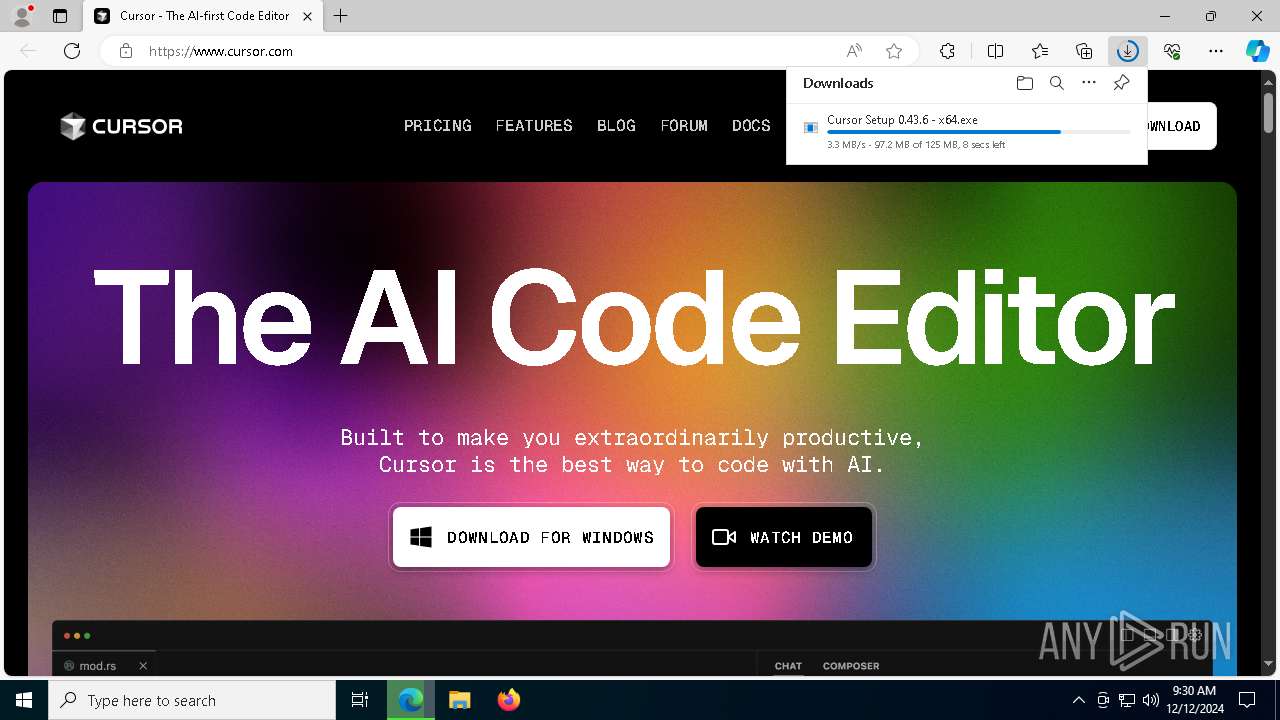This screenshot has height=720, width=1280.
Task: Open Edge Settings and more menu
Action: click(1216, 51)
